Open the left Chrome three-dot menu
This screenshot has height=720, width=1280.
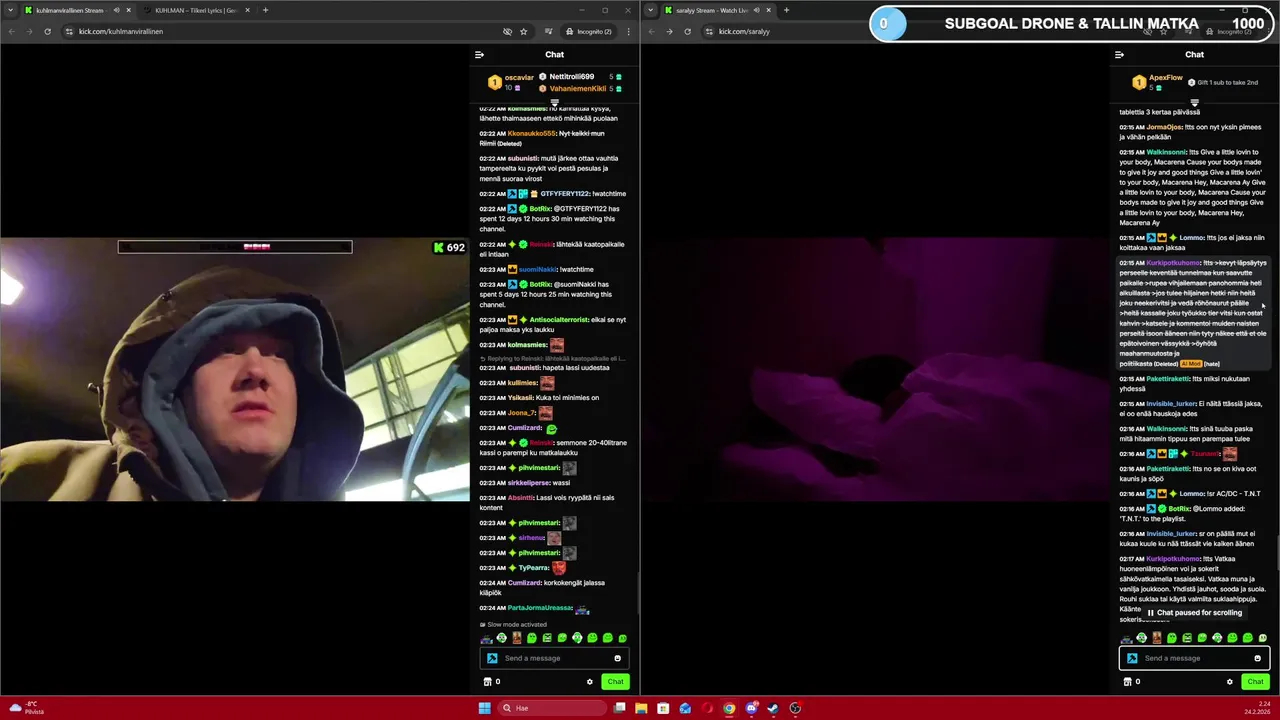point(628,31)
